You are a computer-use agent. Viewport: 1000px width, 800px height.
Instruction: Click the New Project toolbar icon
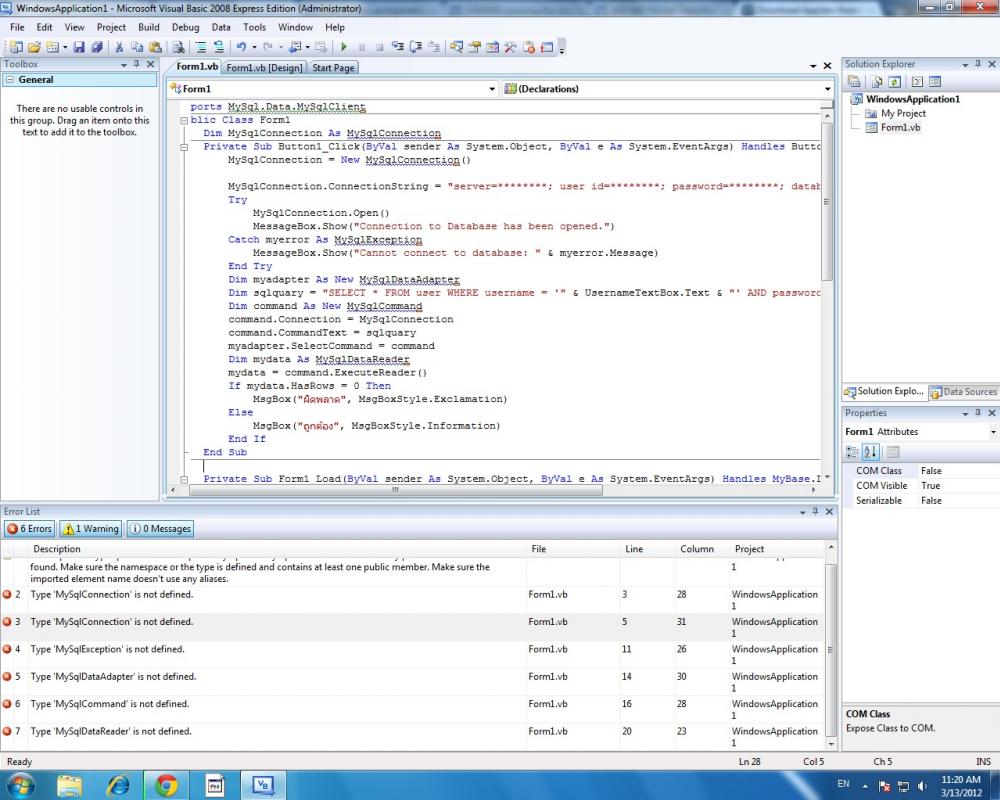click(16, 47)
